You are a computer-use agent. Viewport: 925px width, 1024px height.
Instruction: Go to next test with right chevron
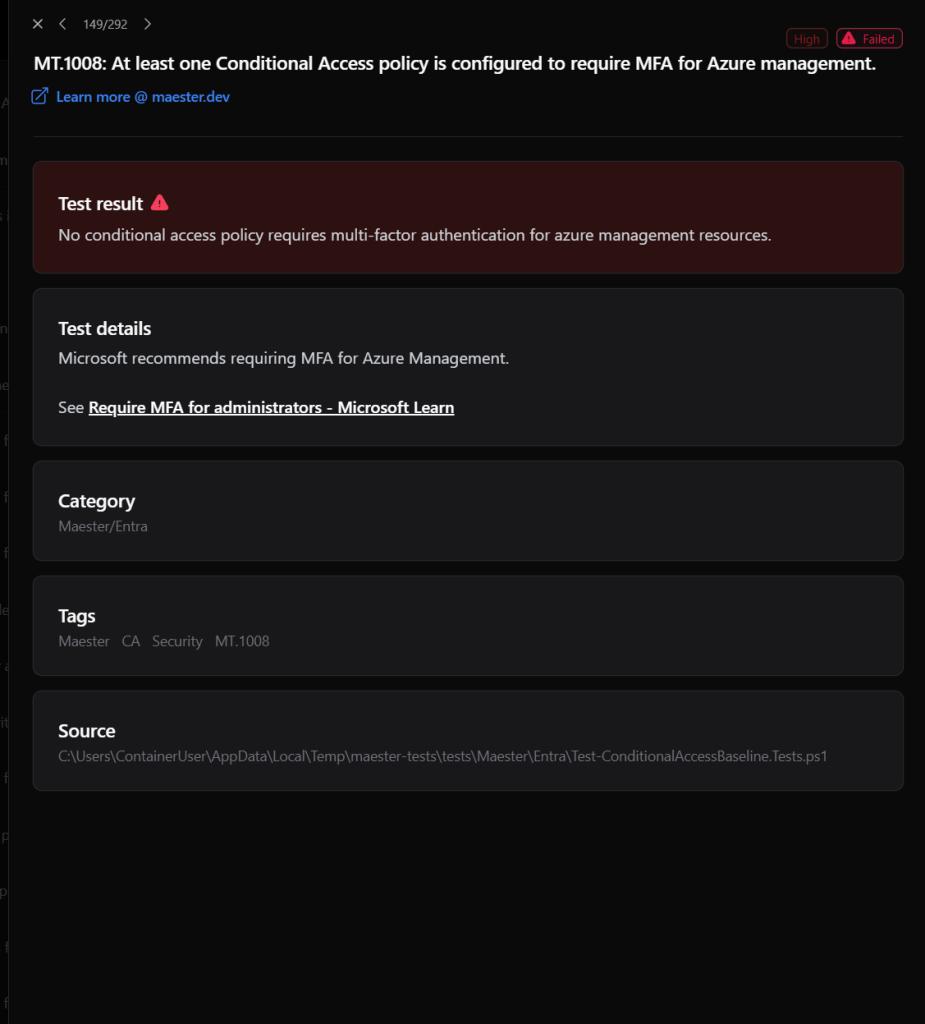pyautogui.click(x=148, y=24)
